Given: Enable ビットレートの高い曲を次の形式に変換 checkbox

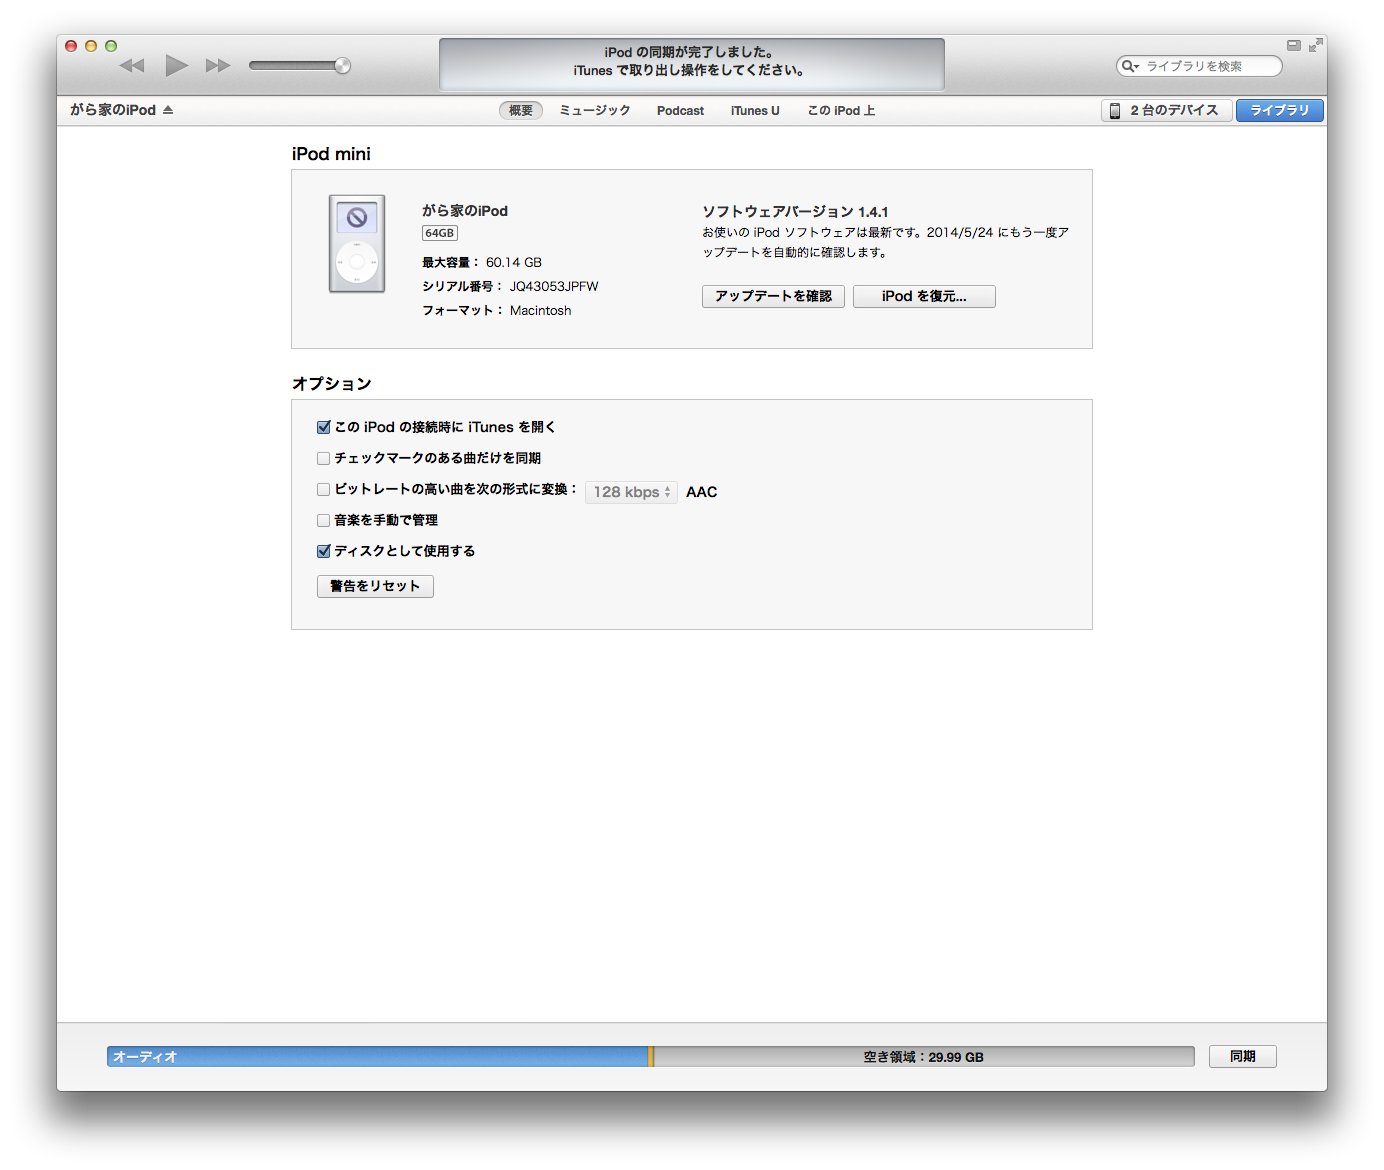Looking at the screenshot, I should coord(323,489).
